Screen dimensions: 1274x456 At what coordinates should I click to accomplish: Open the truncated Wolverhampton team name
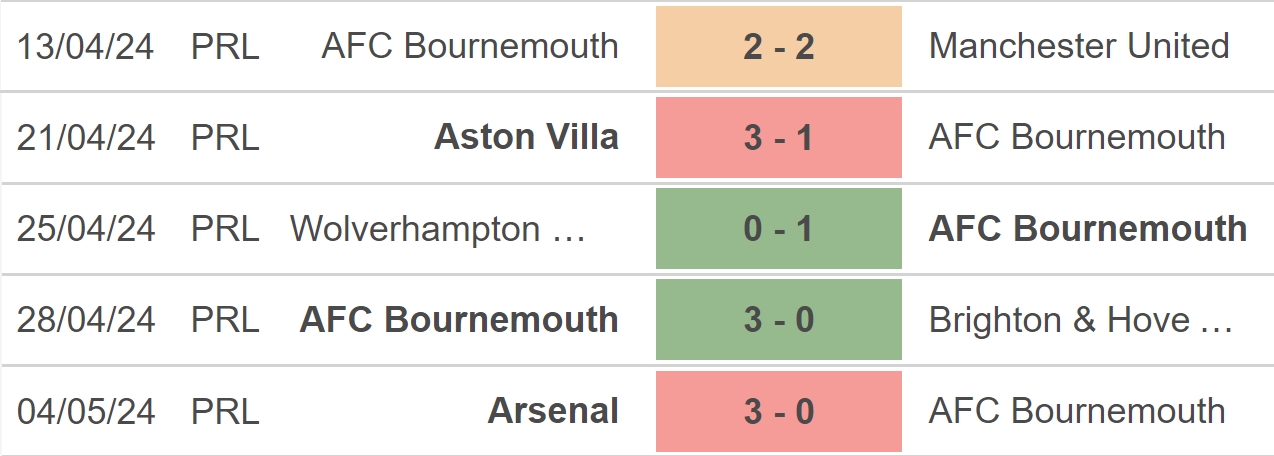point(438,229)
